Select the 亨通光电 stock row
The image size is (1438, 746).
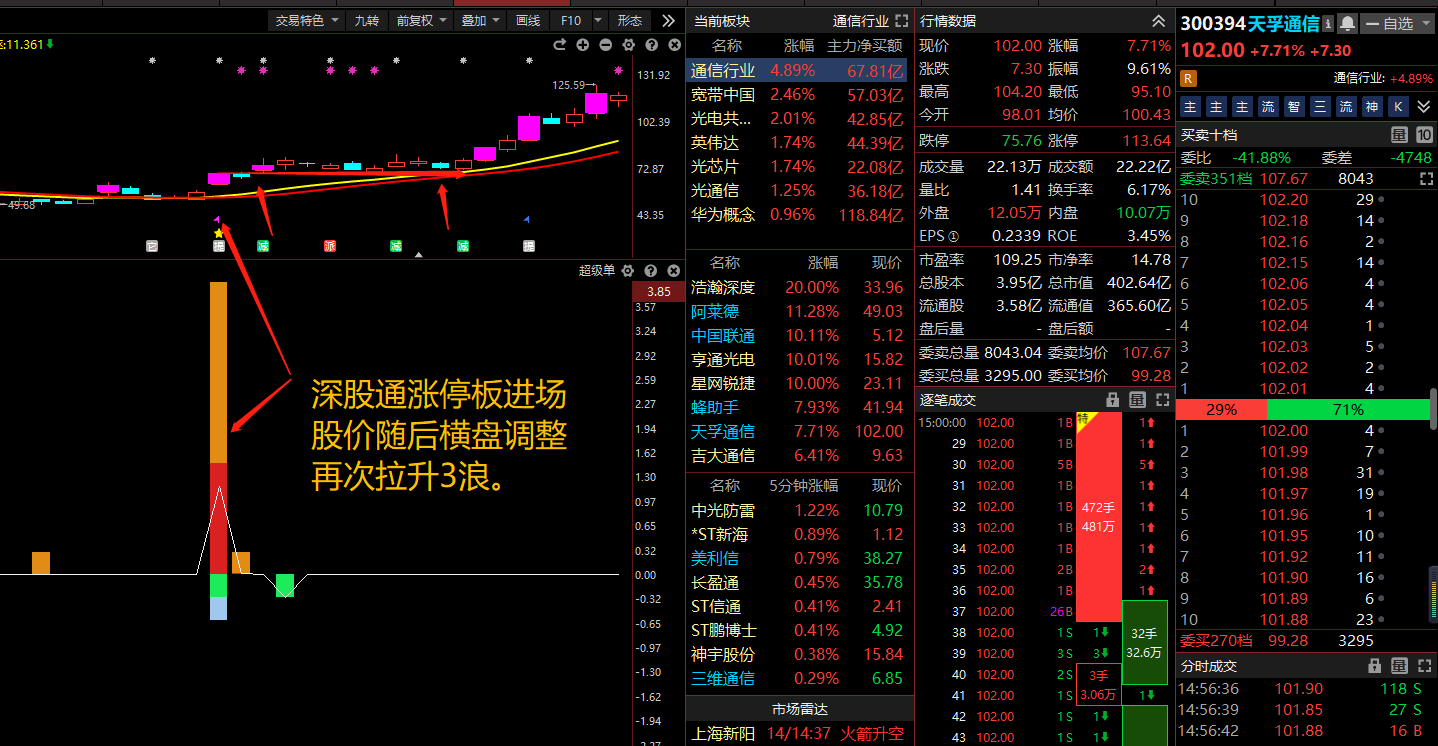tap(799, 360)
